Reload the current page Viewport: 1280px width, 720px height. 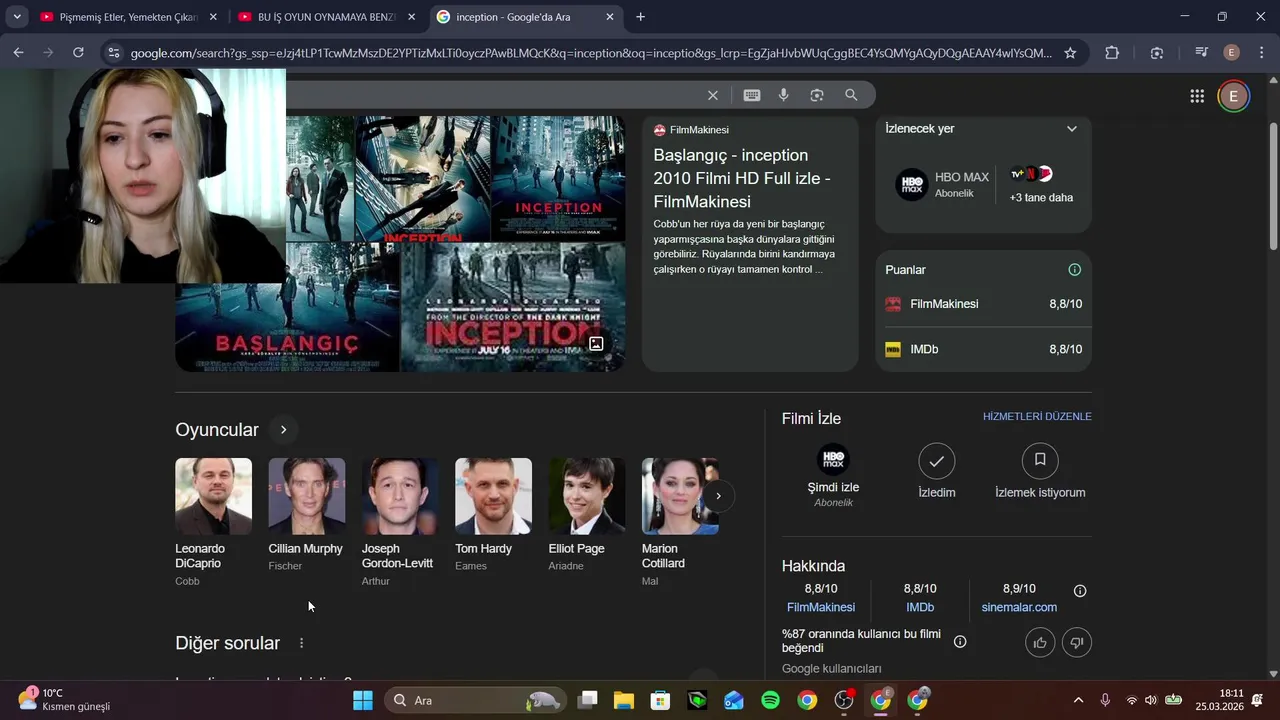78,53
